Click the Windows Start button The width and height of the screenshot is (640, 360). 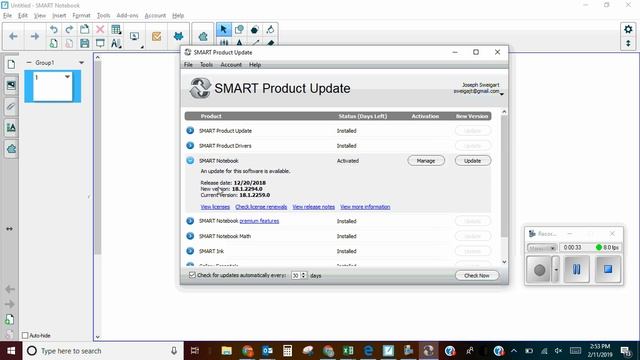11,351
